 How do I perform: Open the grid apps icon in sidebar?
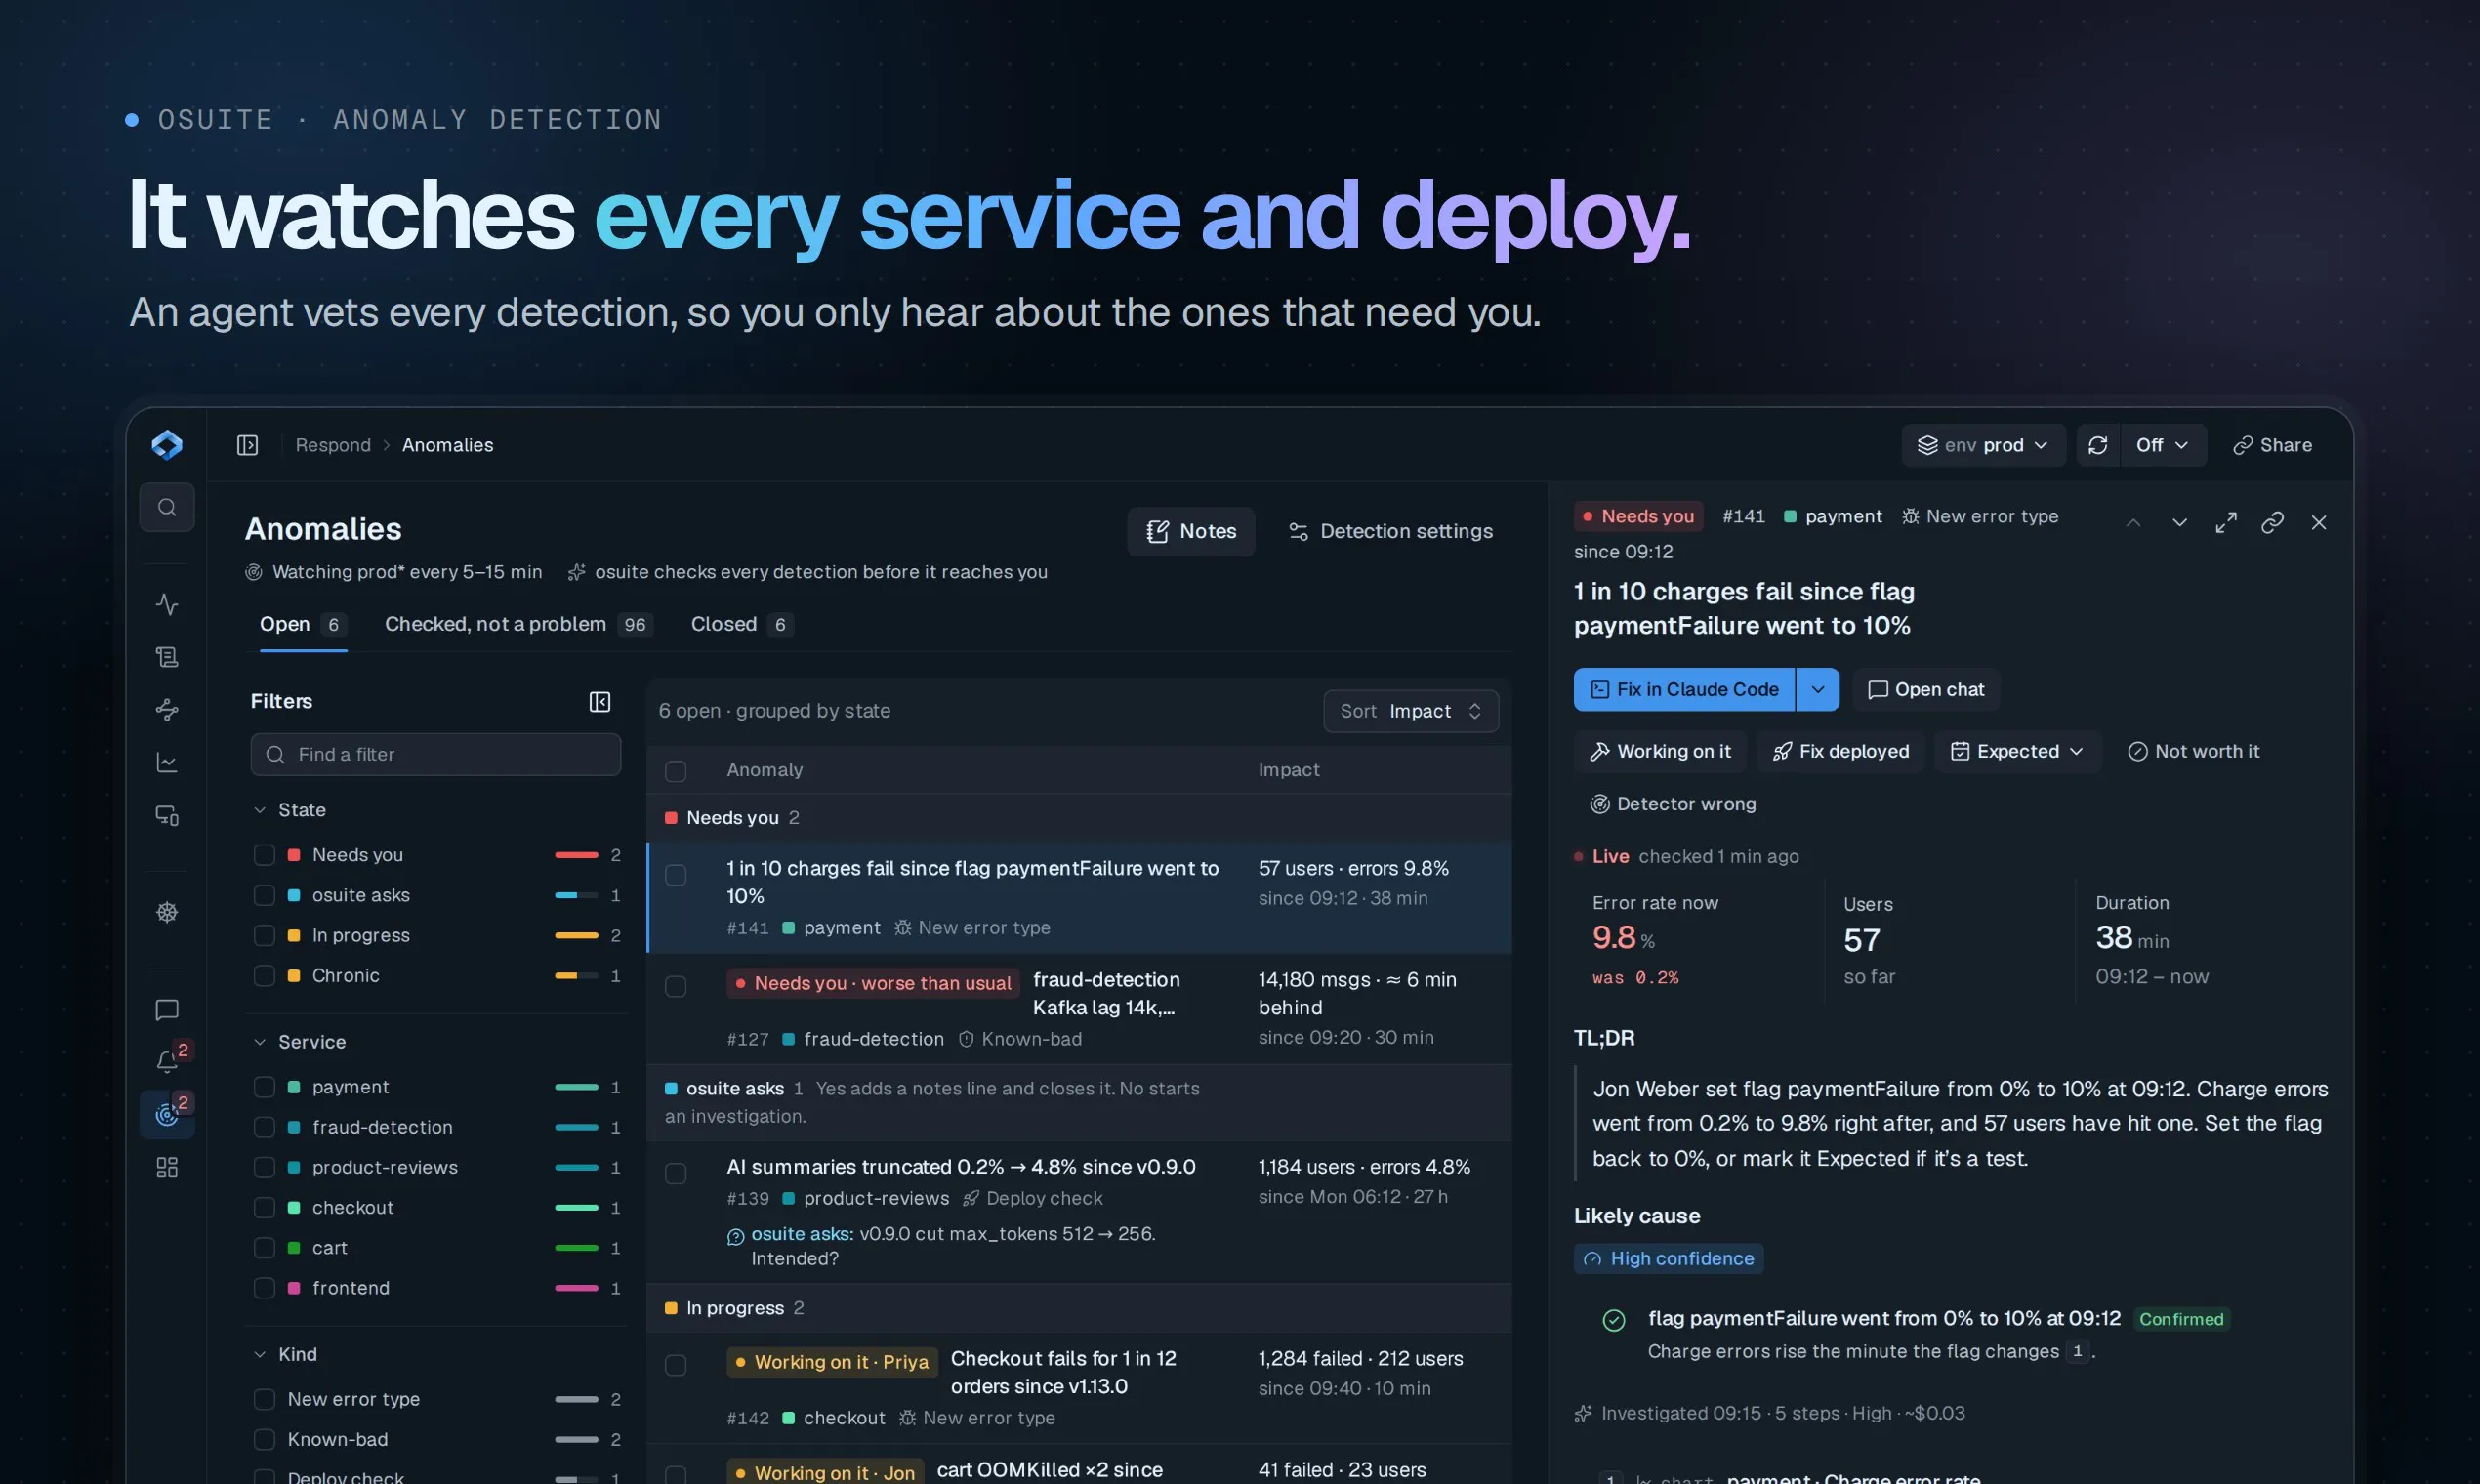click(x=167, y=1168)
